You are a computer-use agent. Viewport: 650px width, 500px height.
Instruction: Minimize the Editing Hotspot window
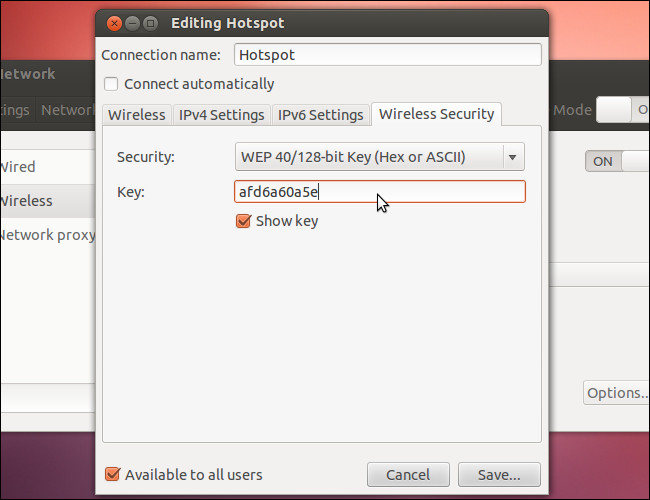click(x=132, y=22)
